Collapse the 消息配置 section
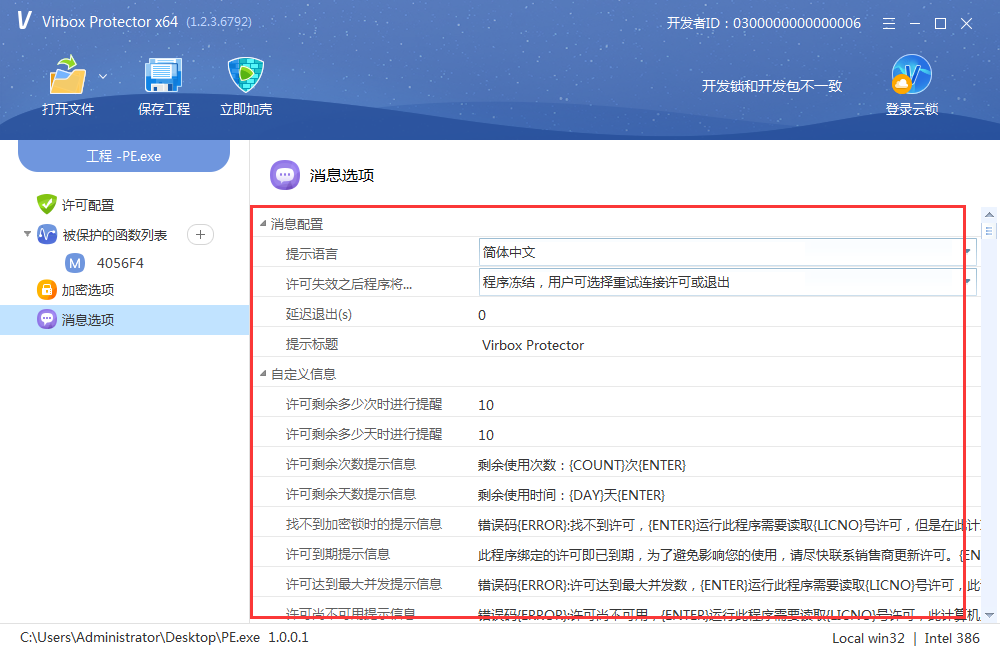 pos(263,223)
